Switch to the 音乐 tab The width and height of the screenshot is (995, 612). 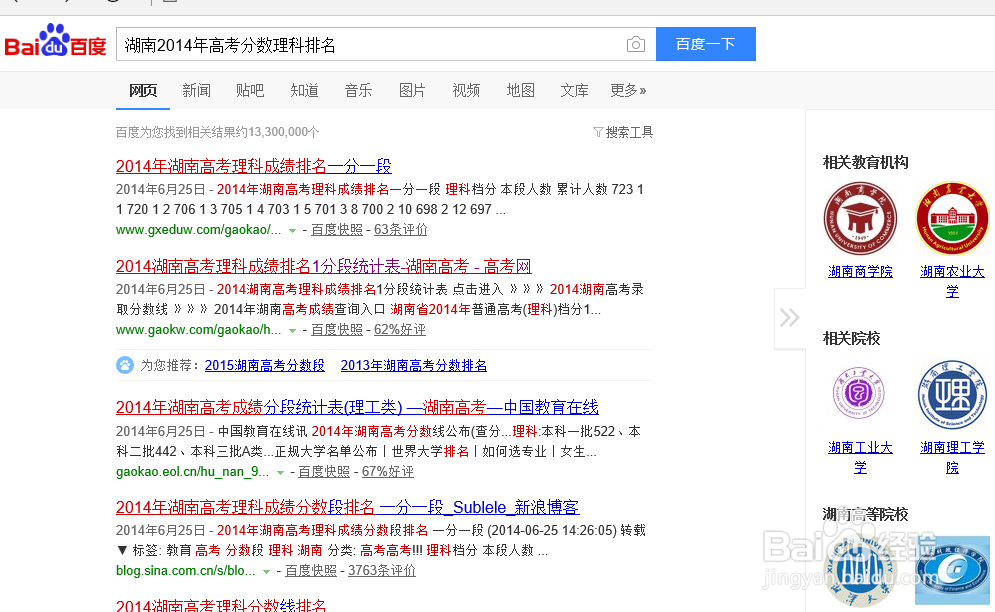point(359,90)
